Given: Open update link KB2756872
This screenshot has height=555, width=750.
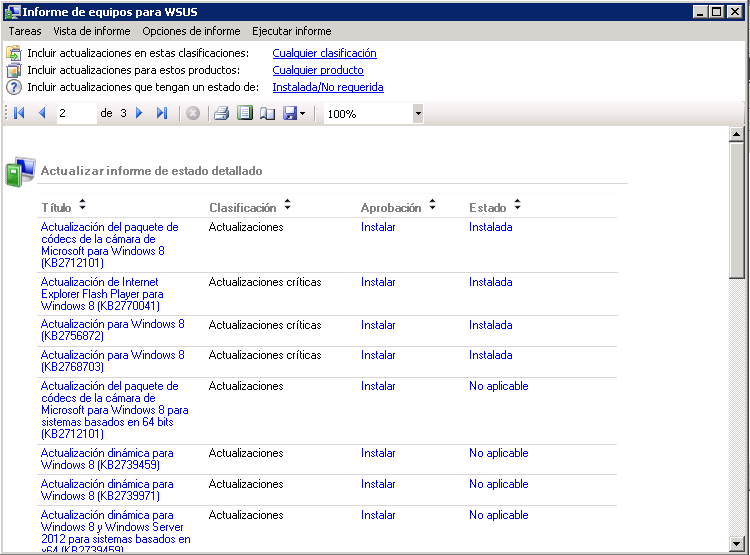Looking at the screenshot, I should click(x=112, y=330).
